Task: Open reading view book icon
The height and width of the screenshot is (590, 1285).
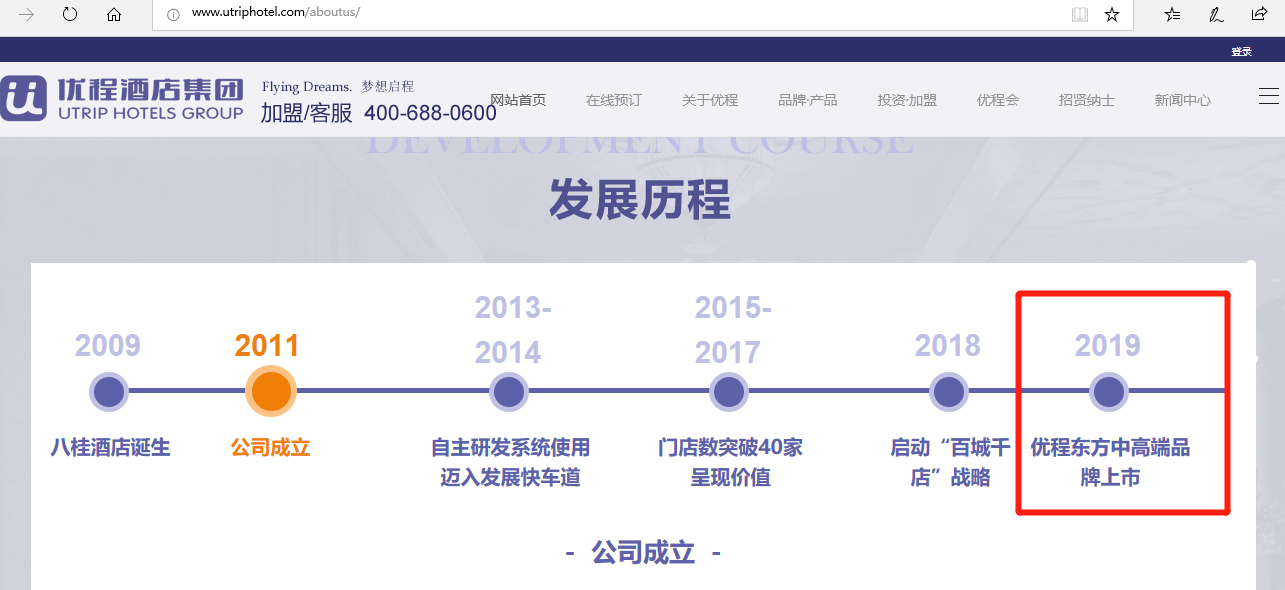Action: [1080, 14]
